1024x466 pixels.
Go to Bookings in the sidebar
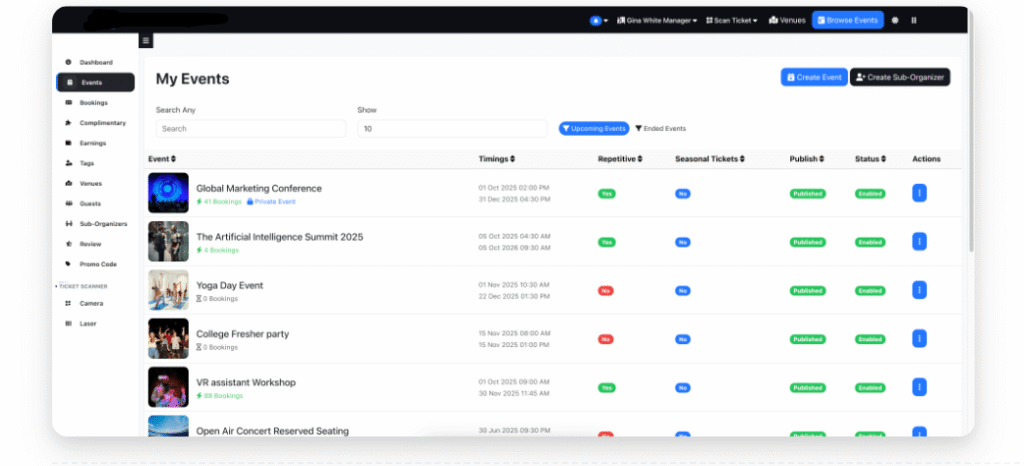tap(93, 103)
